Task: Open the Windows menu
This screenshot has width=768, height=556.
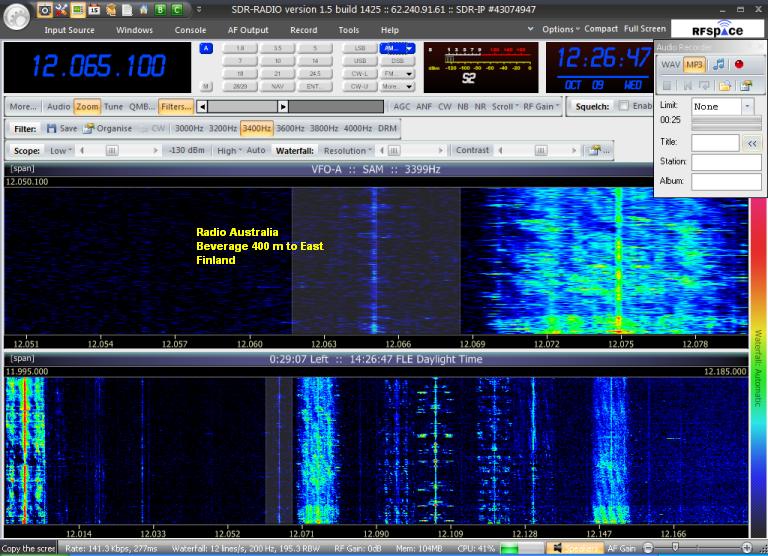Action: pyautogui.click(x=134, y=30)
